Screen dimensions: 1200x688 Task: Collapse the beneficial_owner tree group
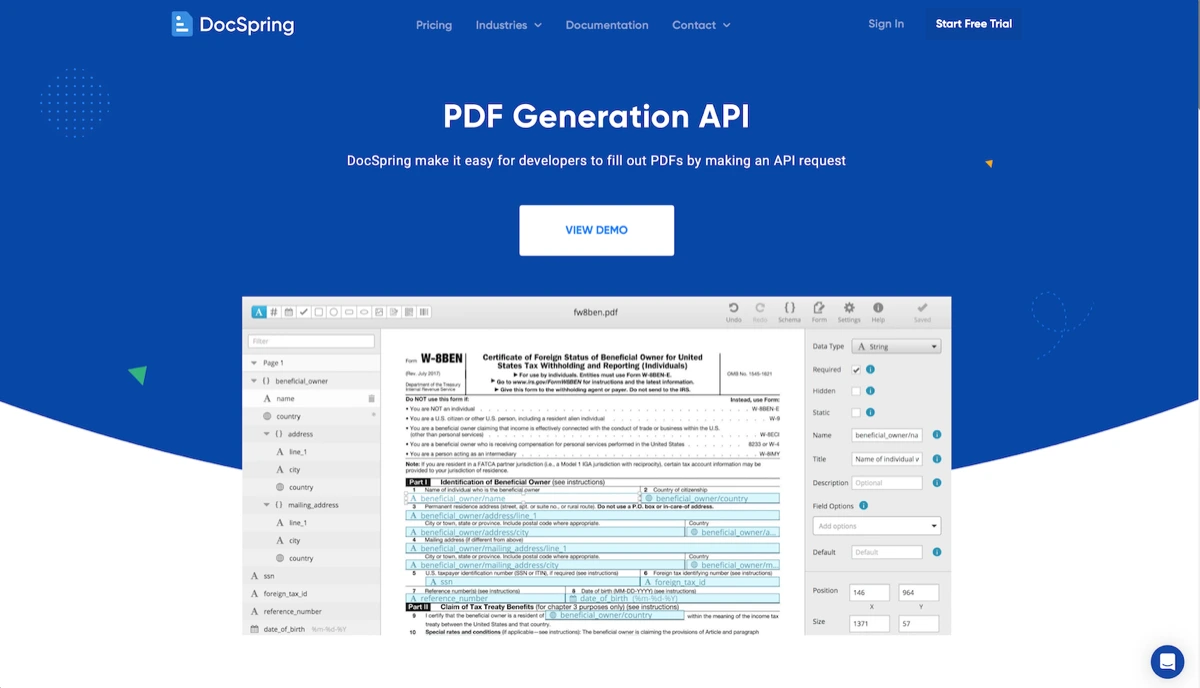click(255, 381)
